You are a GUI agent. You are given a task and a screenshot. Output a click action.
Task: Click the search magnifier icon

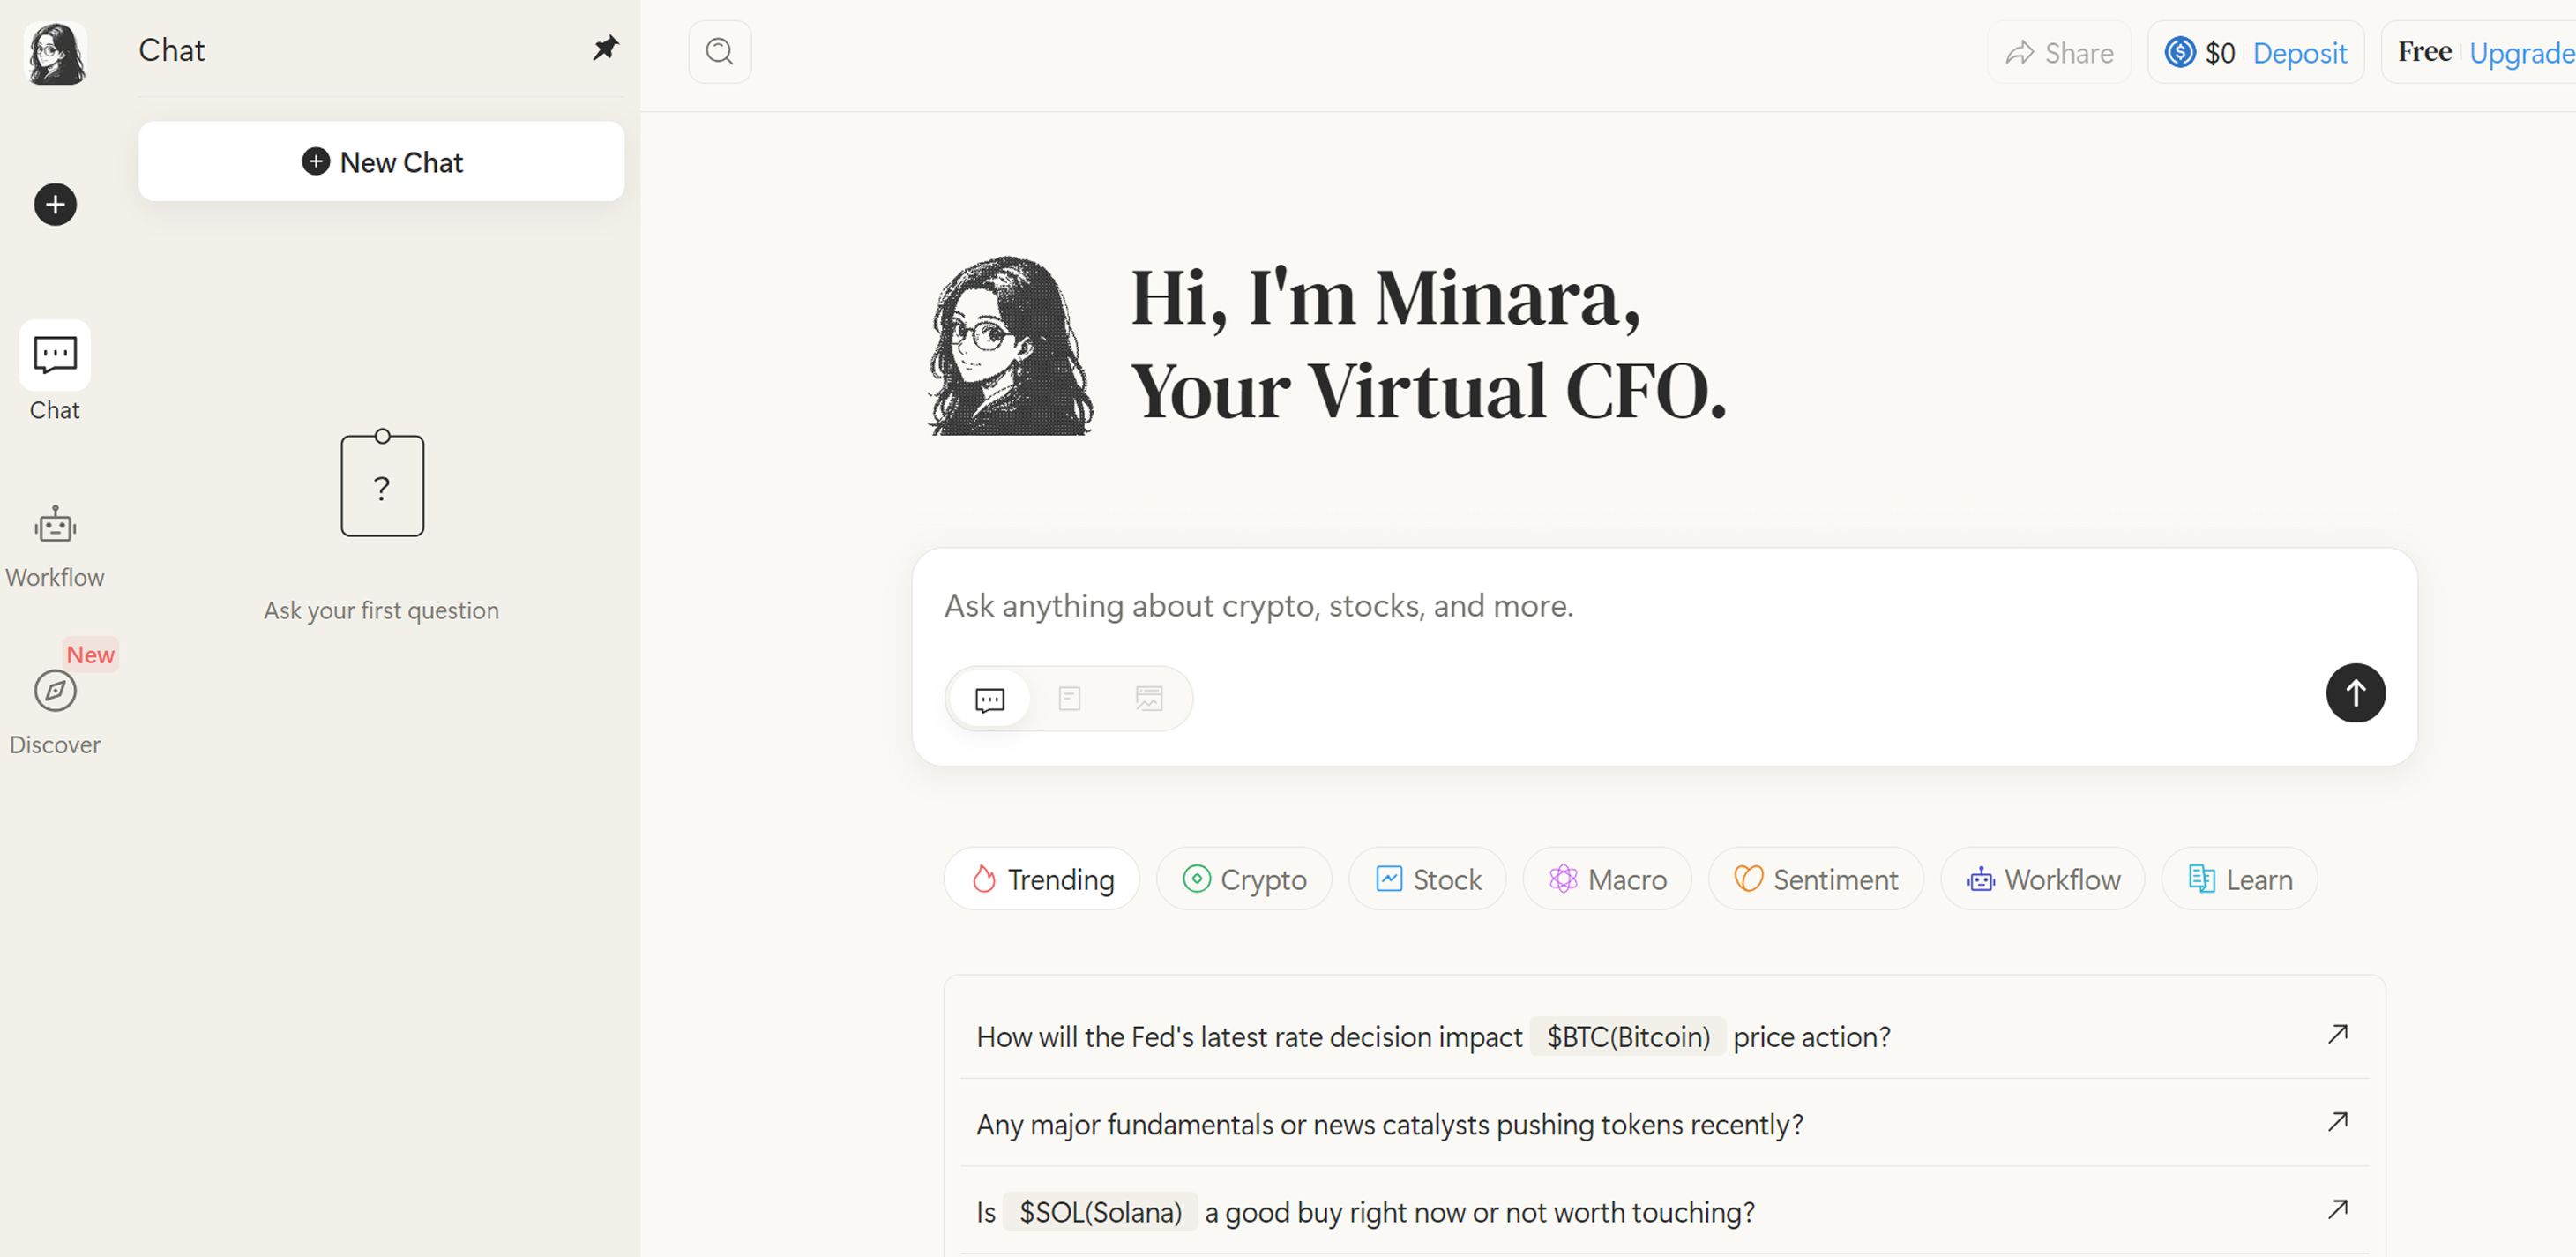[x=719, y=52]
